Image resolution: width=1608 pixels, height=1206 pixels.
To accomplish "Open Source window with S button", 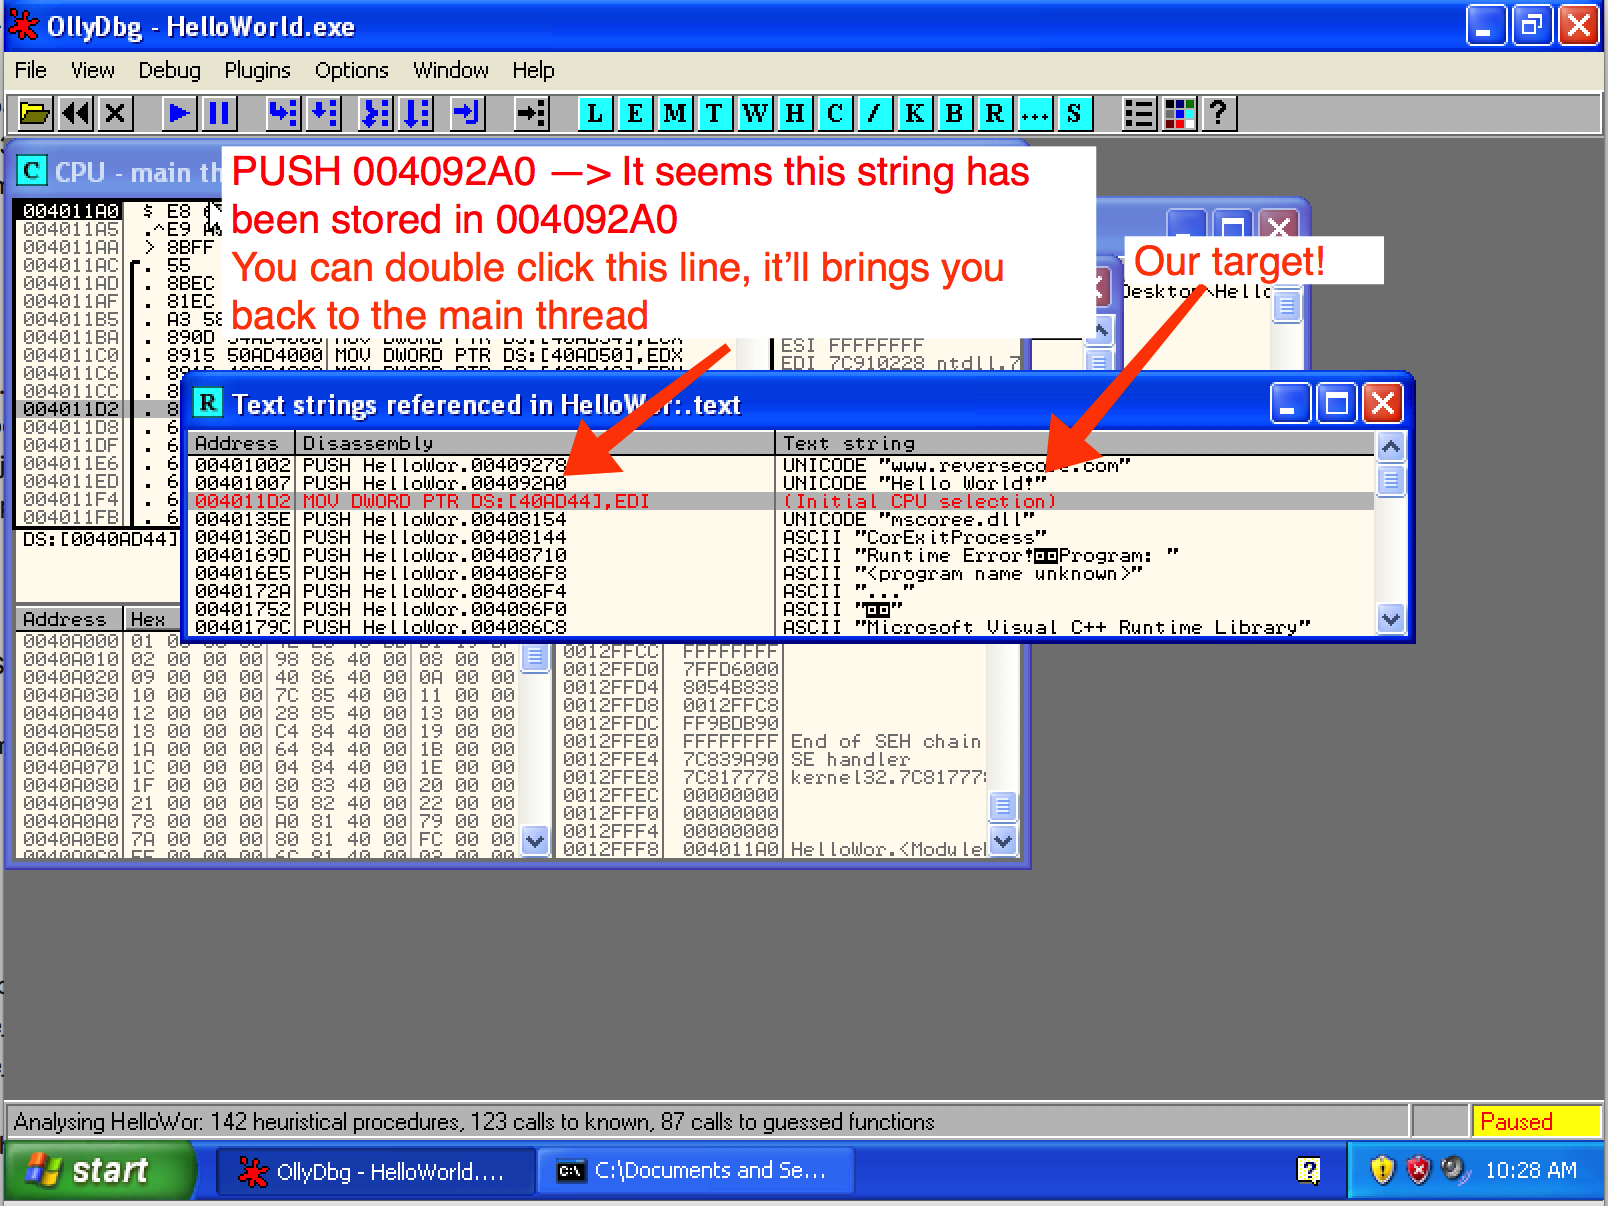I will click(1074, 113).
